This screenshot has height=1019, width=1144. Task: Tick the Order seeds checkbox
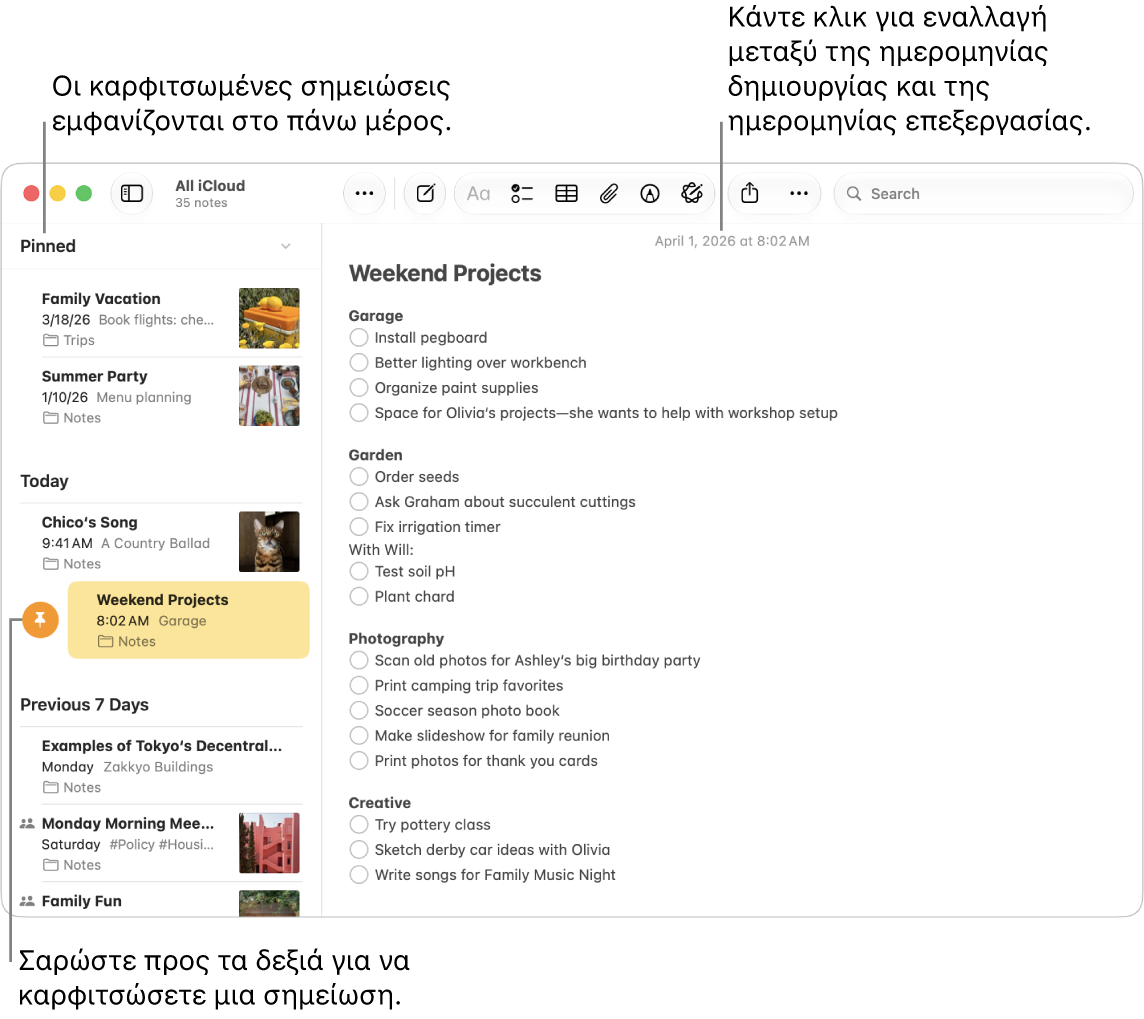[359, 477]
